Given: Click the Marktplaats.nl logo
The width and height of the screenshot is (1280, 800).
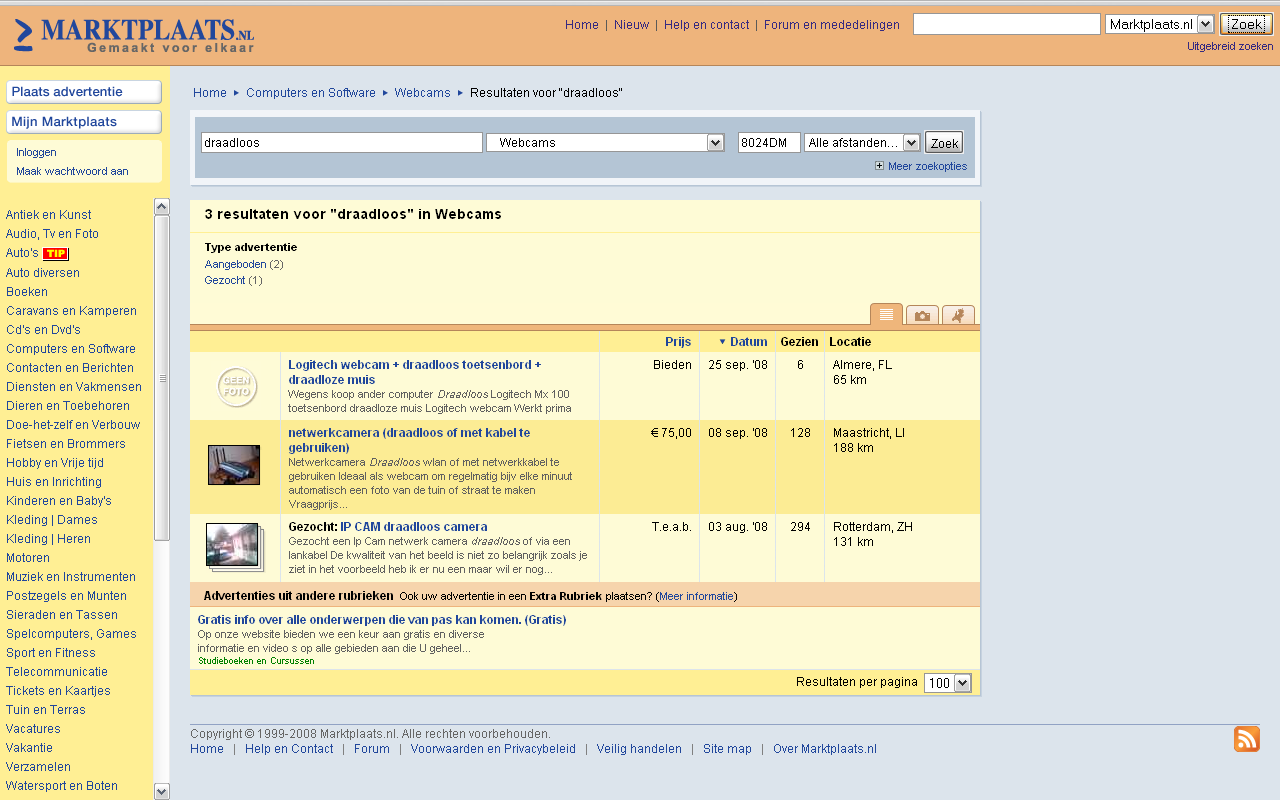Looking at the screenshot, I should (x=134, y=34).
